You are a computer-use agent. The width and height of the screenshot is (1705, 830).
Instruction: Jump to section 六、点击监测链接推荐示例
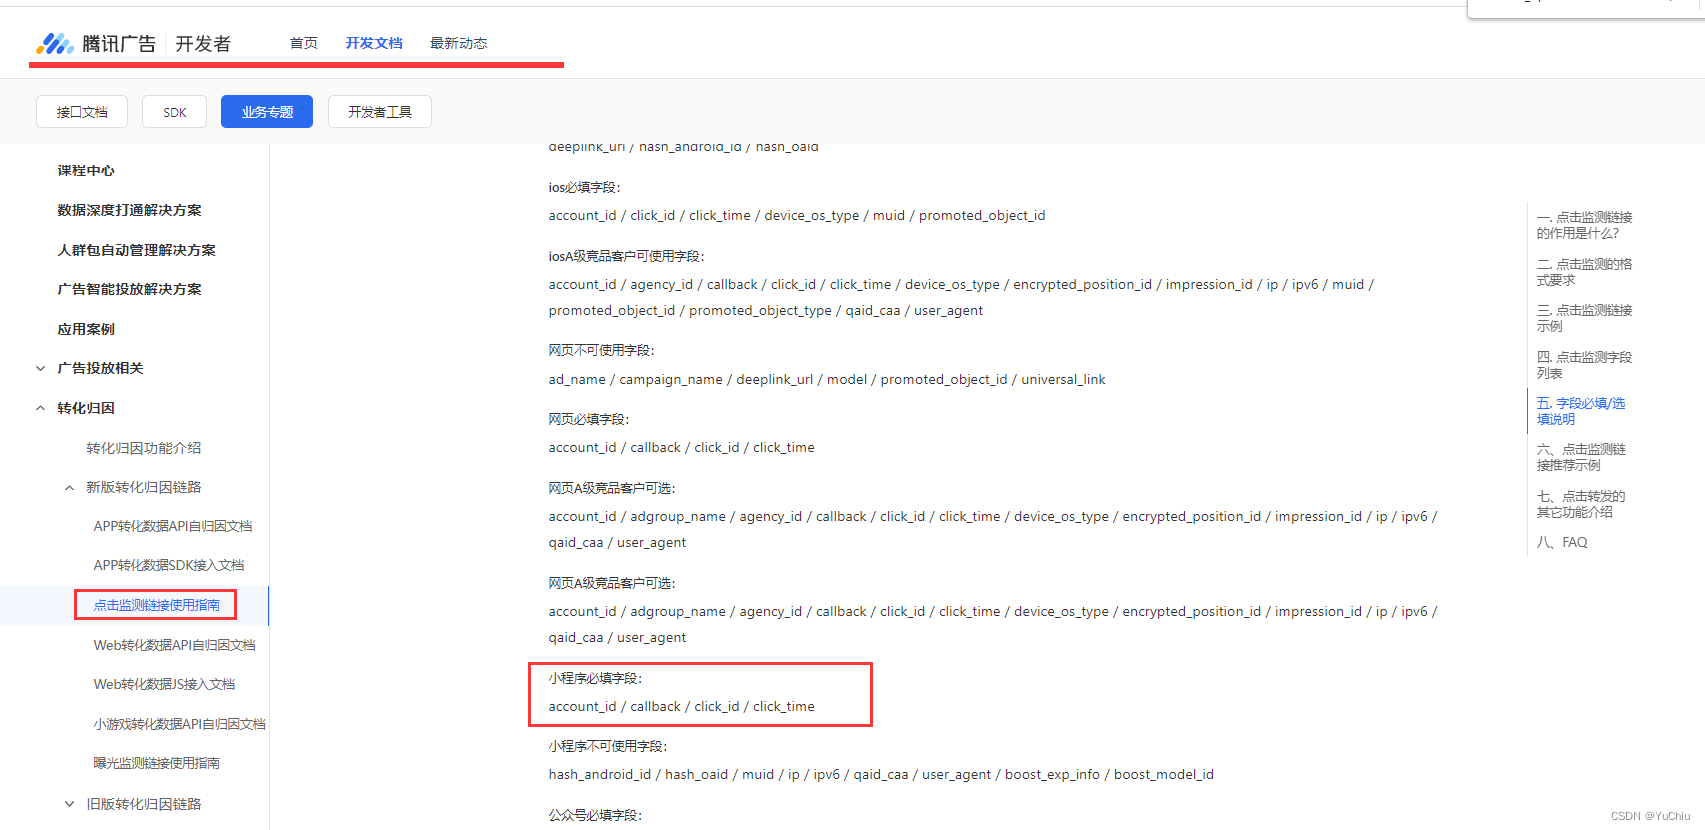click(1581, 457)
